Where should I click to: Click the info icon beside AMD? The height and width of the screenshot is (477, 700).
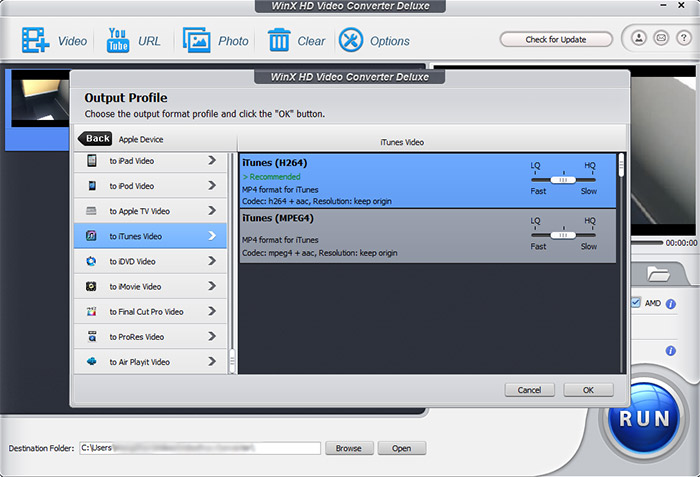click(671, 304)
